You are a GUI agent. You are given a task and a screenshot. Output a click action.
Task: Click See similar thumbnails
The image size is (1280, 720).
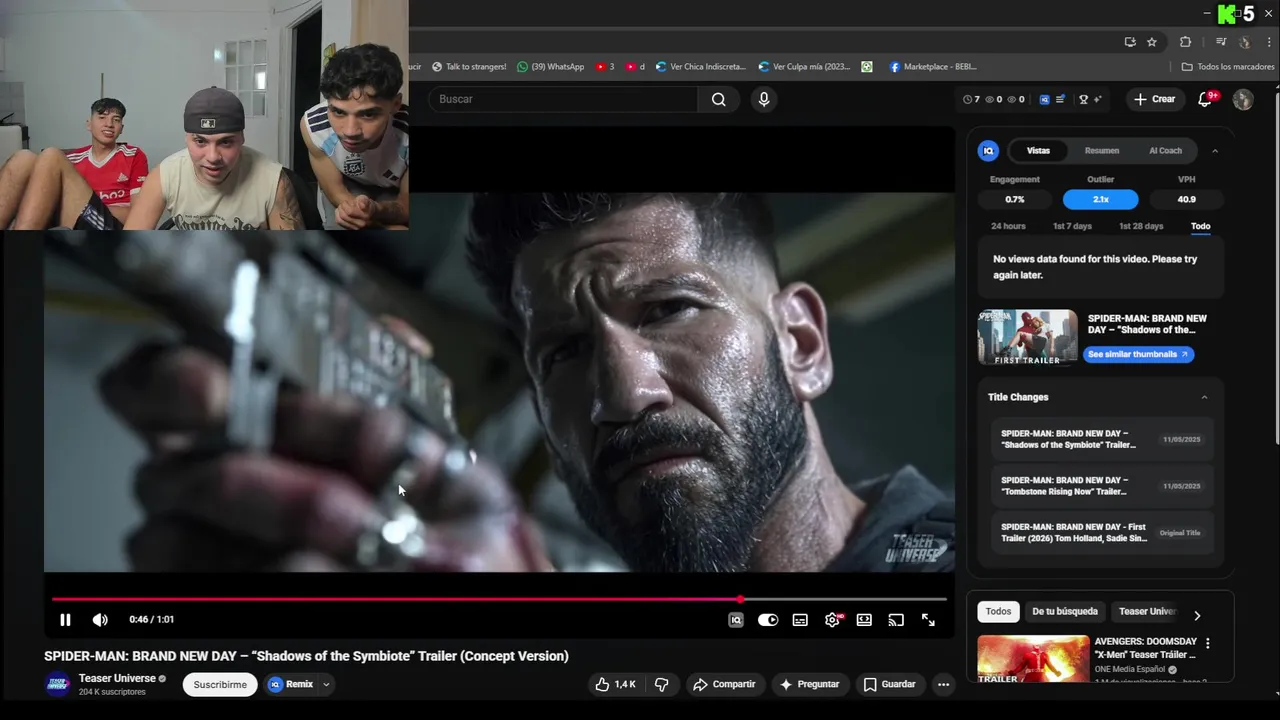tap(1138, 354)
